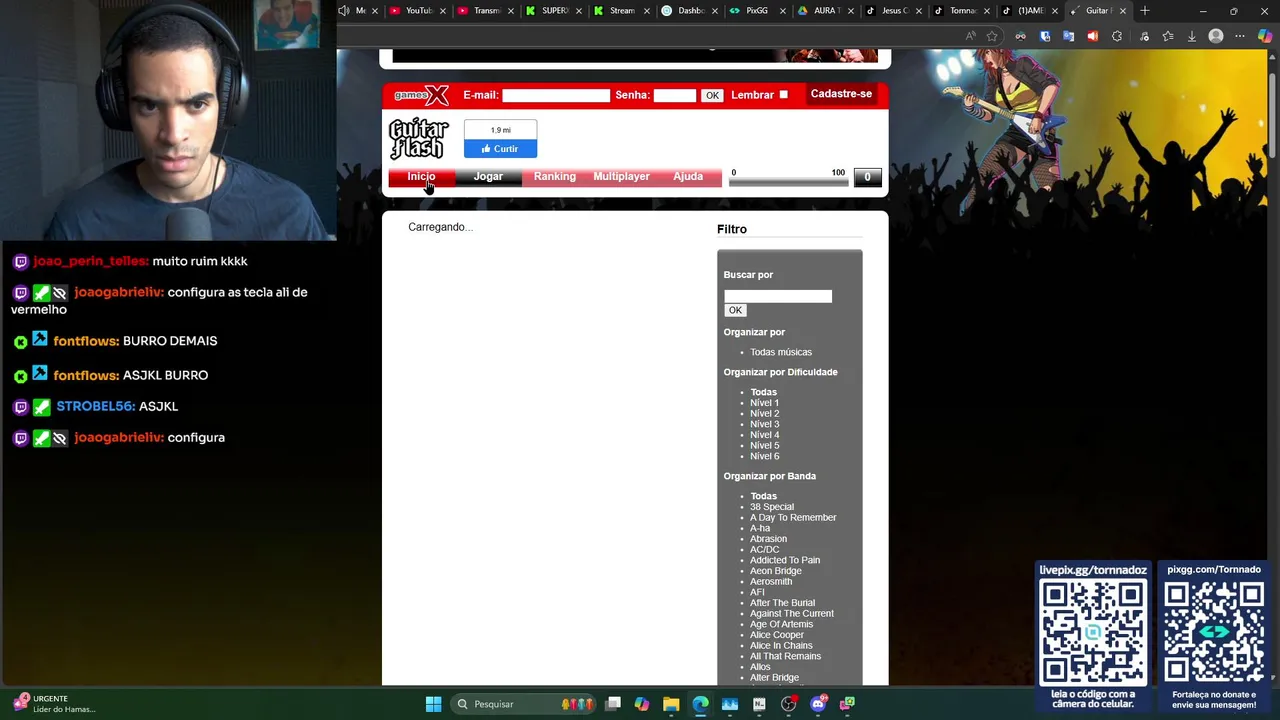Click the E-mail input field
The image size is (1280, 720).
click(556, 95)
